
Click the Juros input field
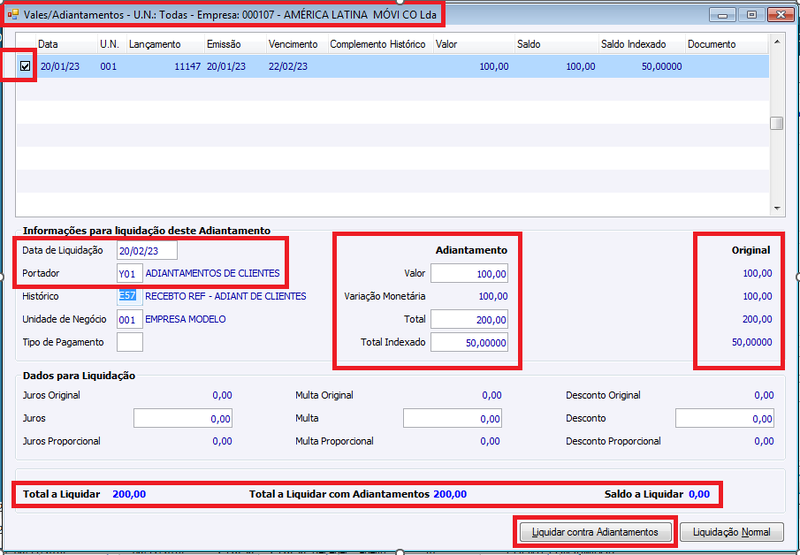(x=183, y=418)
